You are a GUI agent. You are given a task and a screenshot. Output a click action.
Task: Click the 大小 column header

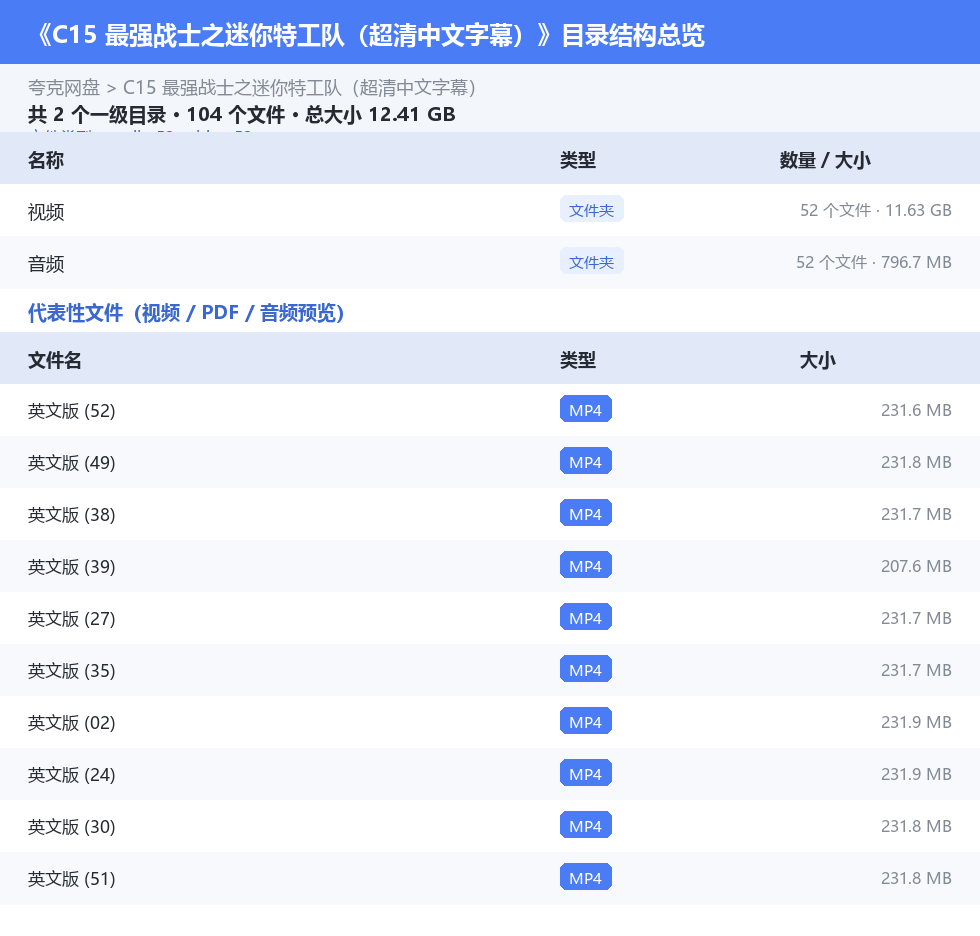tap(818, 360)
